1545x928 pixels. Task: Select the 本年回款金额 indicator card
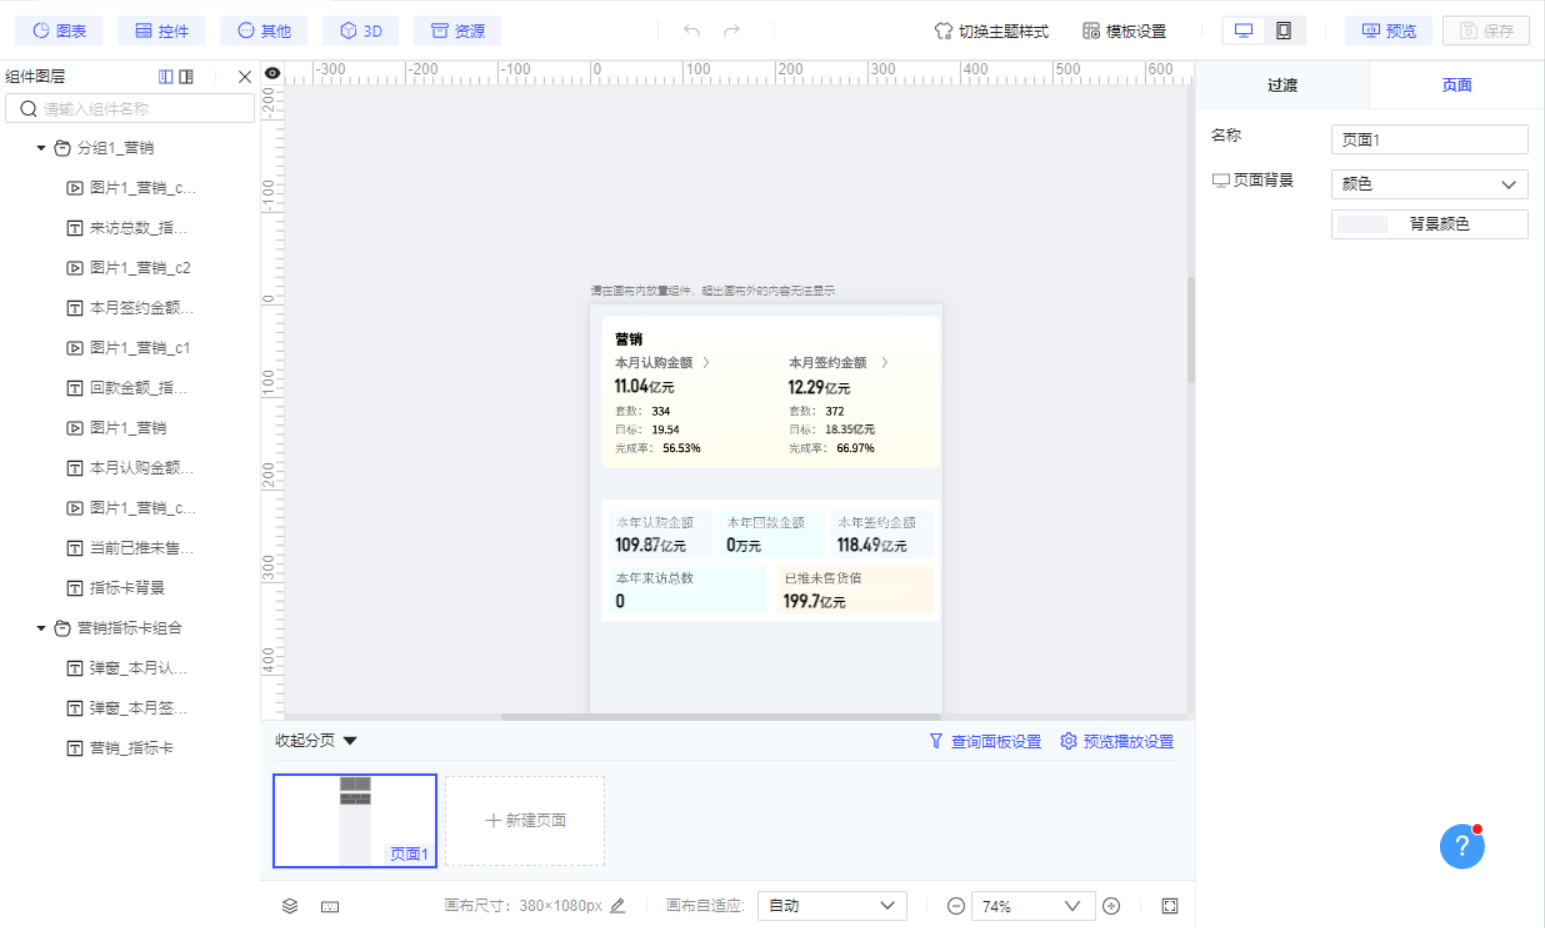pos(771,534)
